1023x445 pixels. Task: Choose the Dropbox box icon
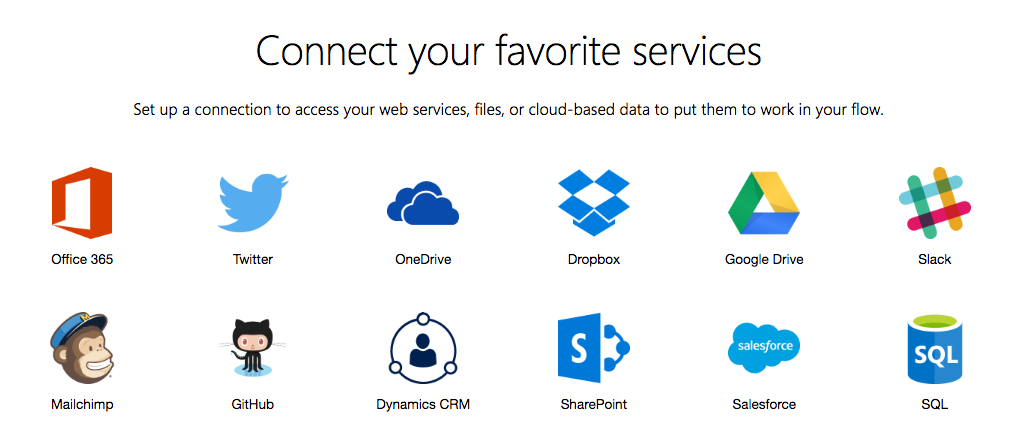pyautogui.click(x=594, y=202)
